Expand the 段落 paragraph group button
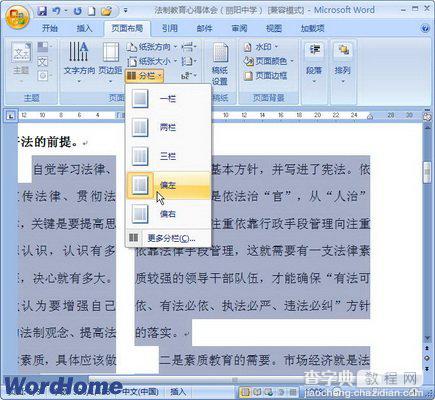The width and height of the screenshot is (435, 400). pyautogui.click(x=314, y=63)
